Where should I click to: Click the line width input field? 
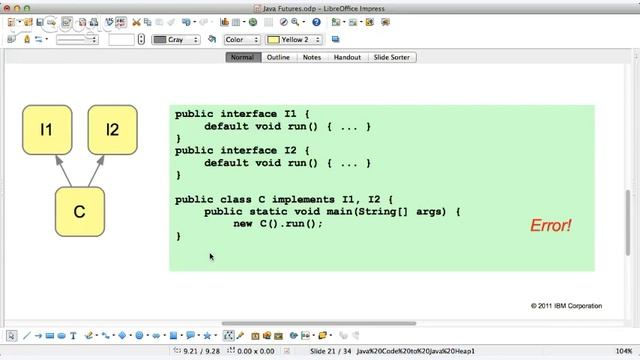click(121, 40)
